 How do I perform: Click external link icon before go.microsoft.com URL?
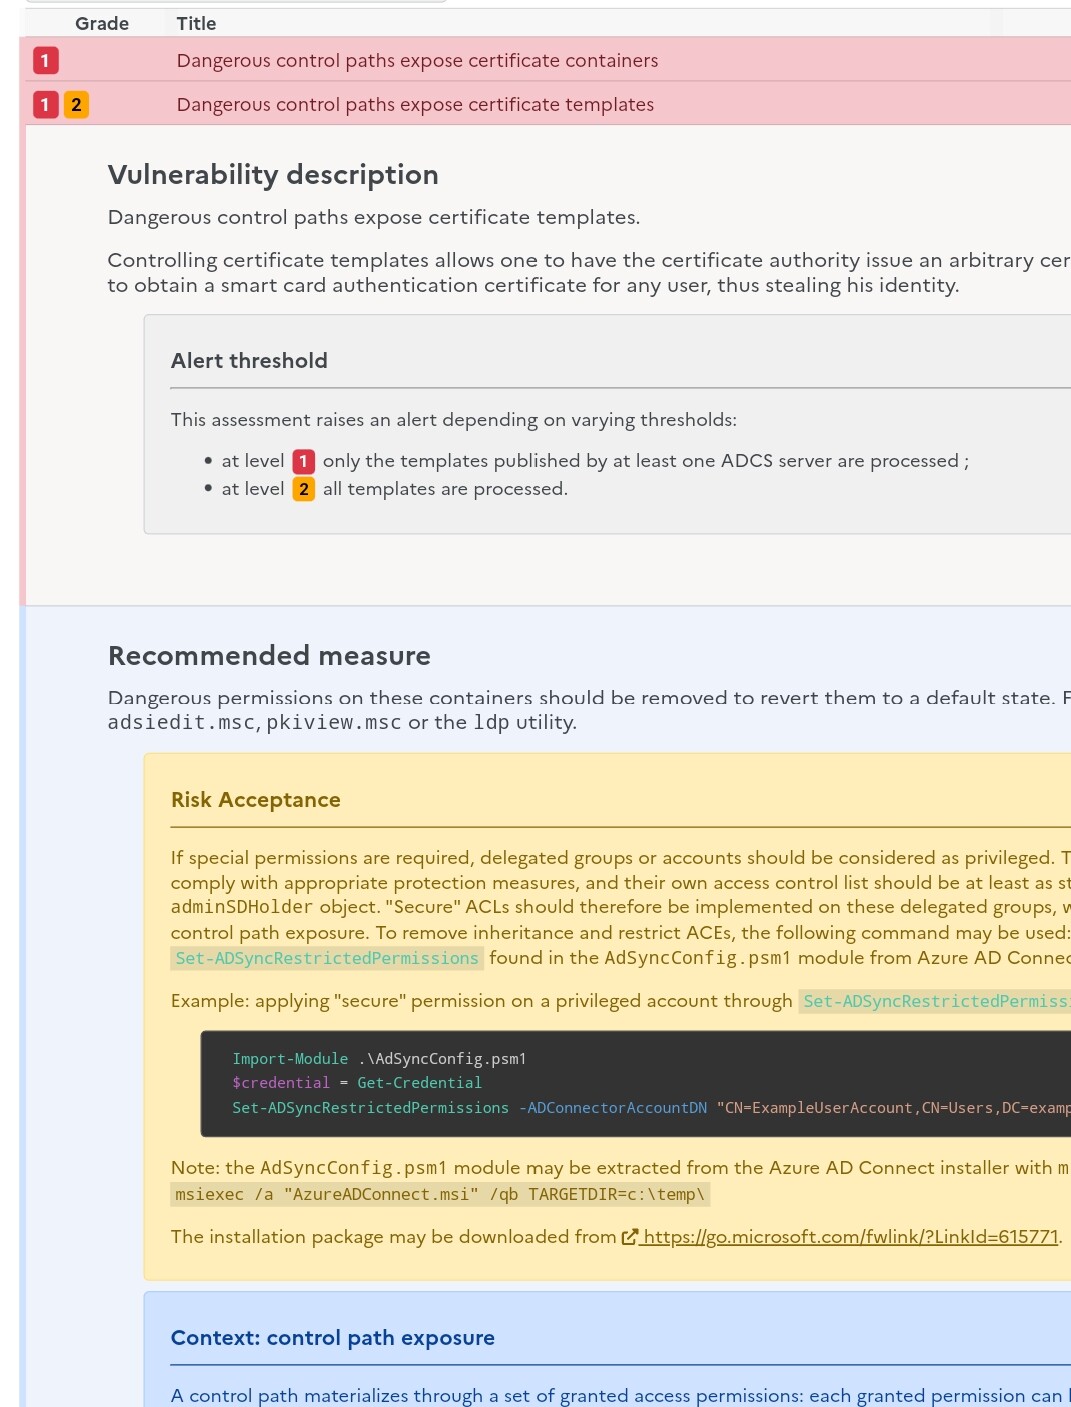click(x=630, y=1237)
